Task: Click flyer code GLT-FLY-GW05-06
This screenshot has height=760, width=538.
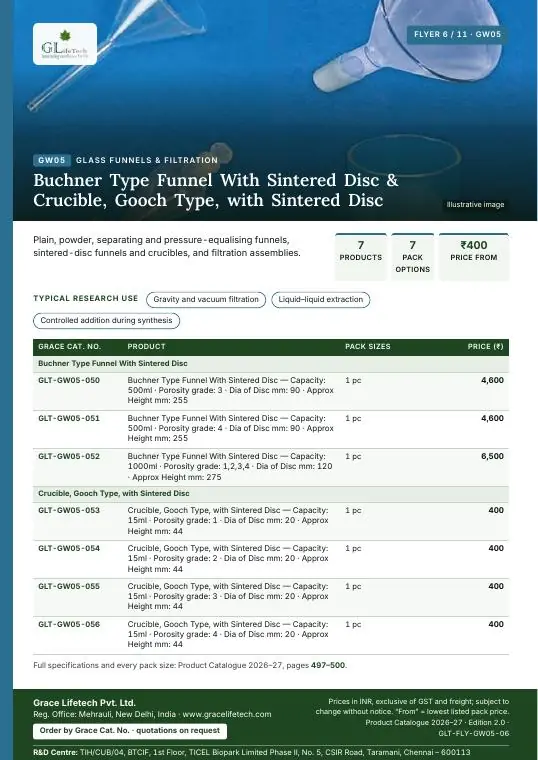Action: tap(474, 733)
